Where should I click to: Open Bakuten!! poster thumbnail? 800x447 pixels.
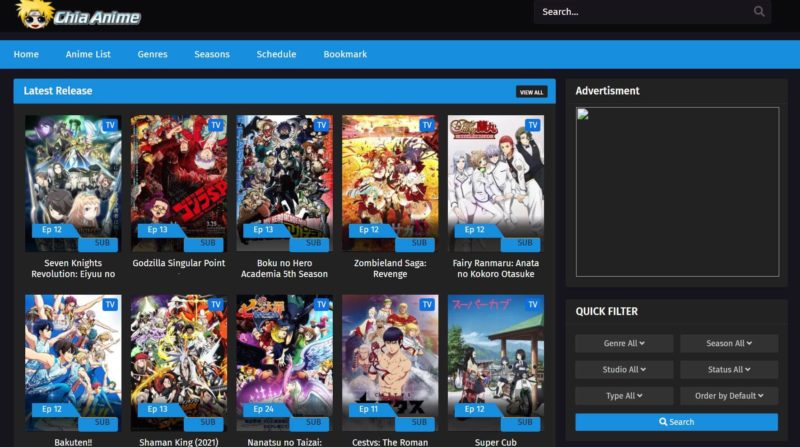tap(73, 363)
